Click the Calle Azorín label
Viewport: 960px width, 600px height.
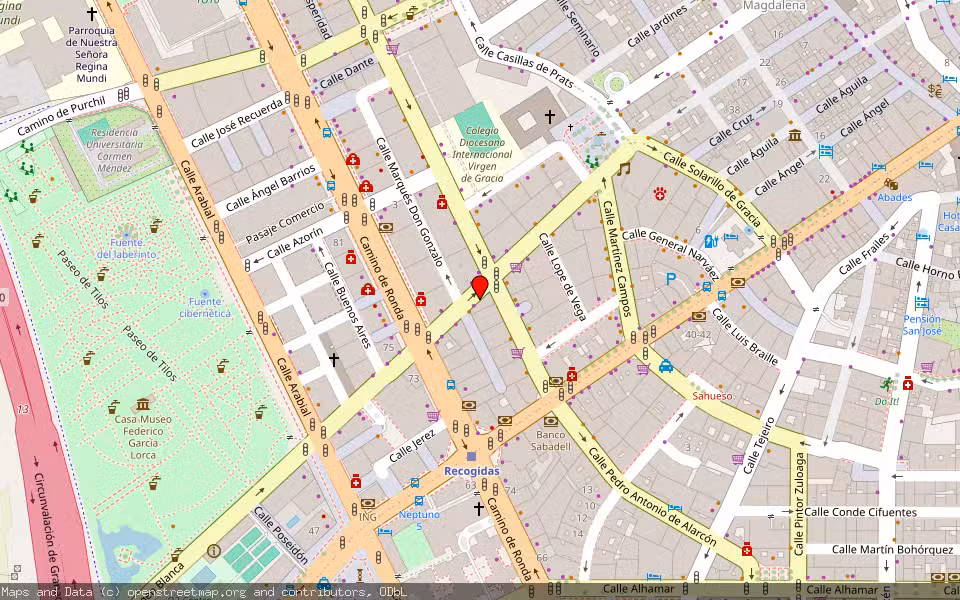(294, 243)
